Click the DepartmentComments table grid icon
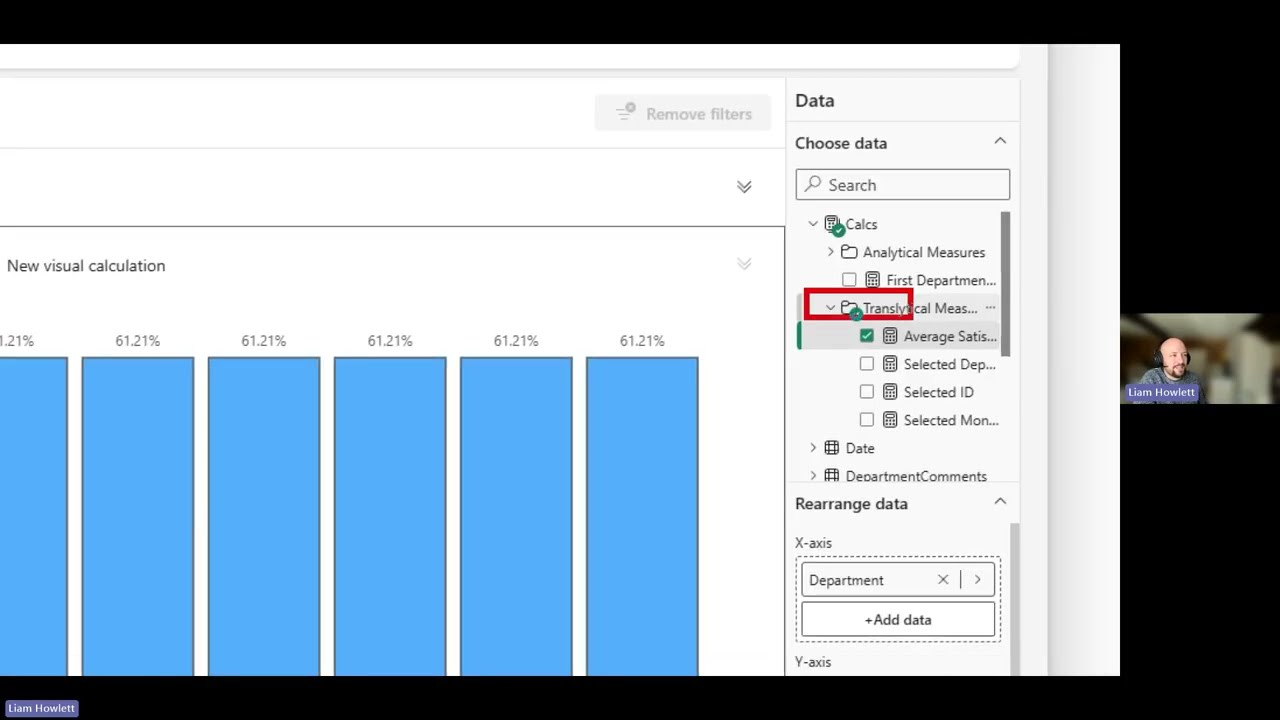 tap(832, 476)
